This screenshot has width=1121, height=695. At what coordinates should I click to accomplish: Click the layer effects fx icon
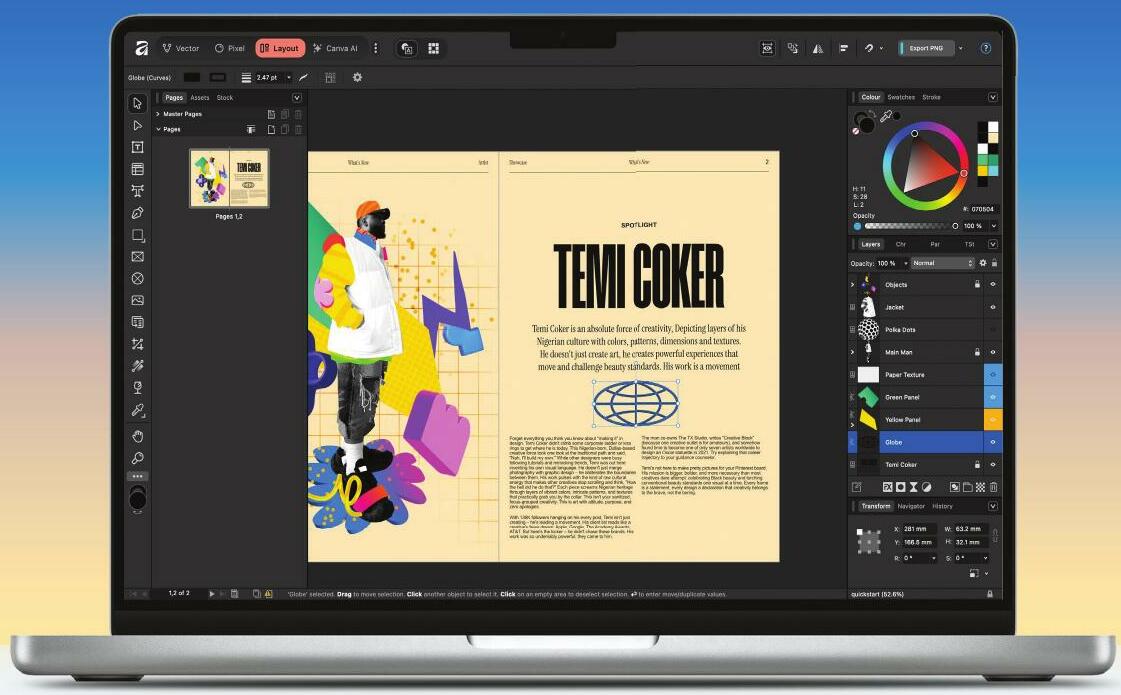point(887,487)
